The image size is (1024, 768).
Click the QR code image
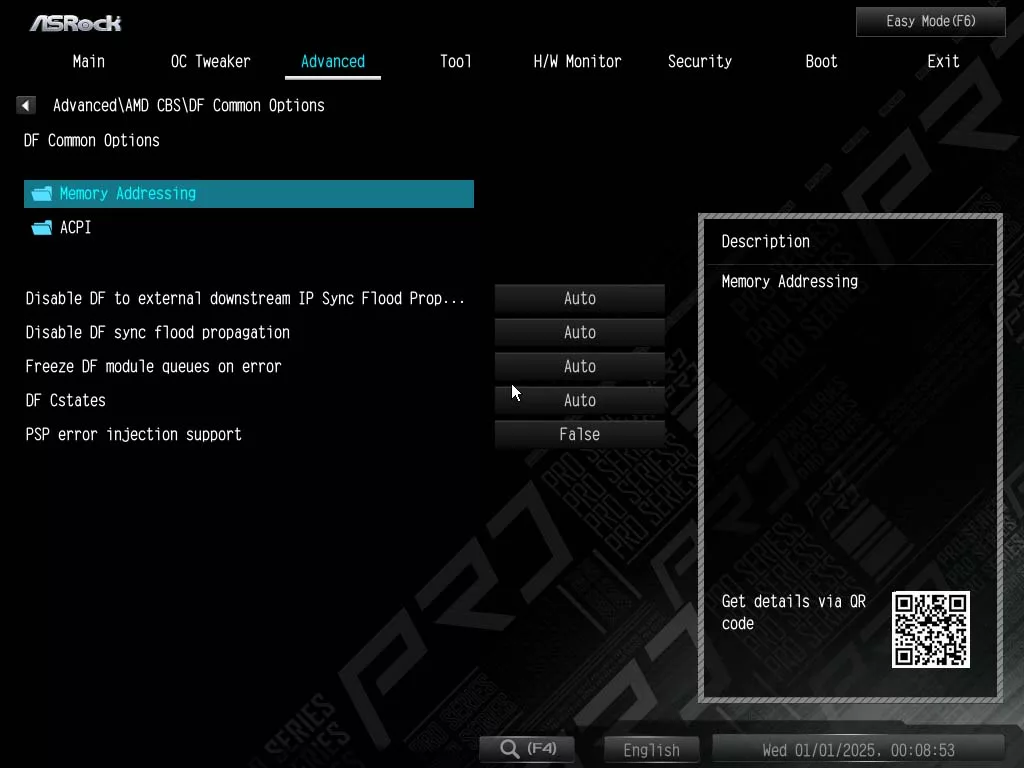(x=930, y=629)
